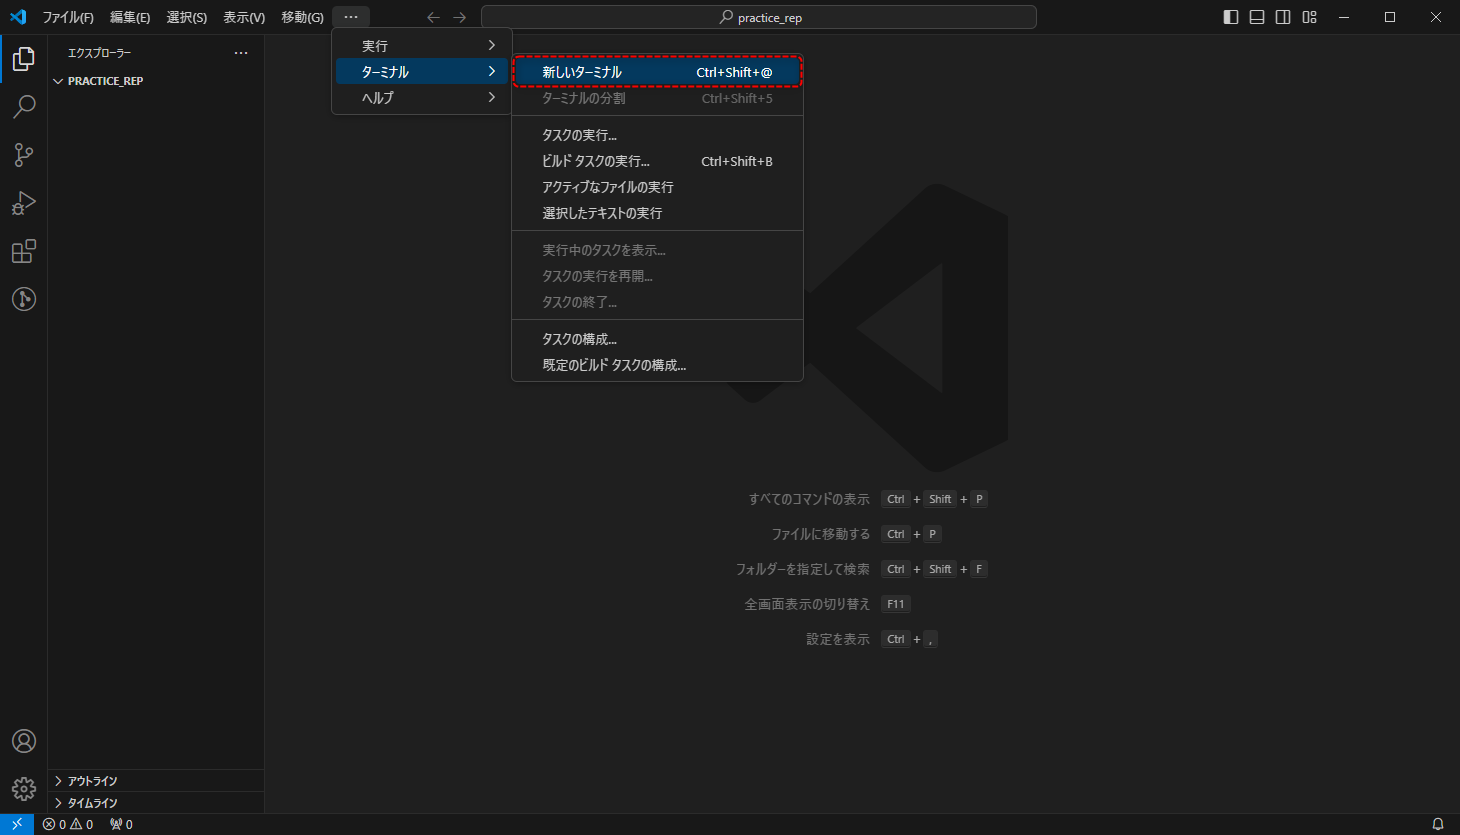The image size is (1460, 835).
Task: Open the Explorer view in activity bar
Action: [24, 59]
